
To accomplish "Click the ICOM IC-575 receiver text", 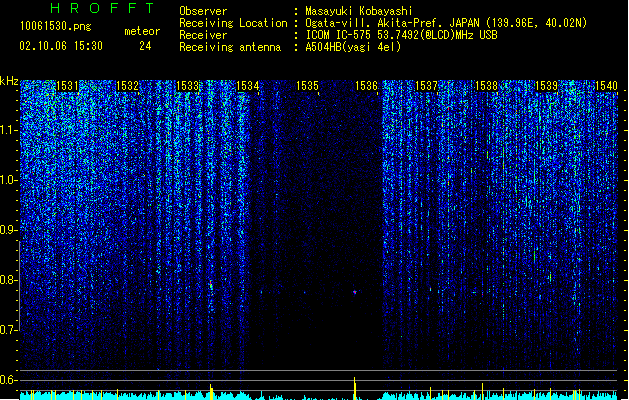I will pyautogui.click(x=401, y=35).
